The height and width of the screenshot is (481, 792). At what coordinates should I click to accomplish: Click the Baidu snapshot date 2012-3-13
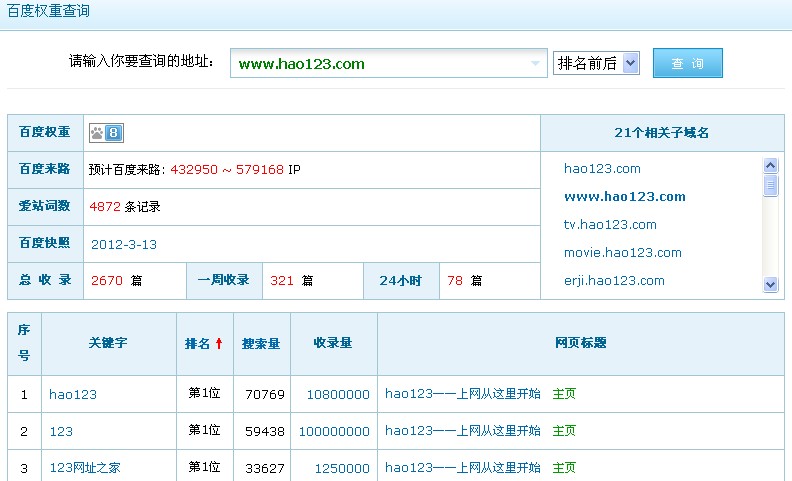124,245
